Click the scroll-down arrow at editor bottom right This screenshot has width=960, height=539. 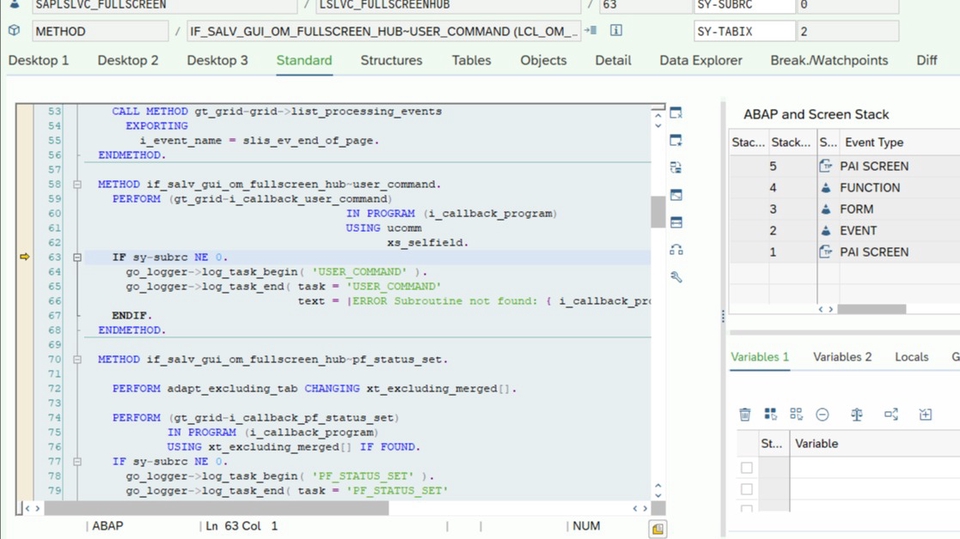pyautogui.click(x=658, y=495)
